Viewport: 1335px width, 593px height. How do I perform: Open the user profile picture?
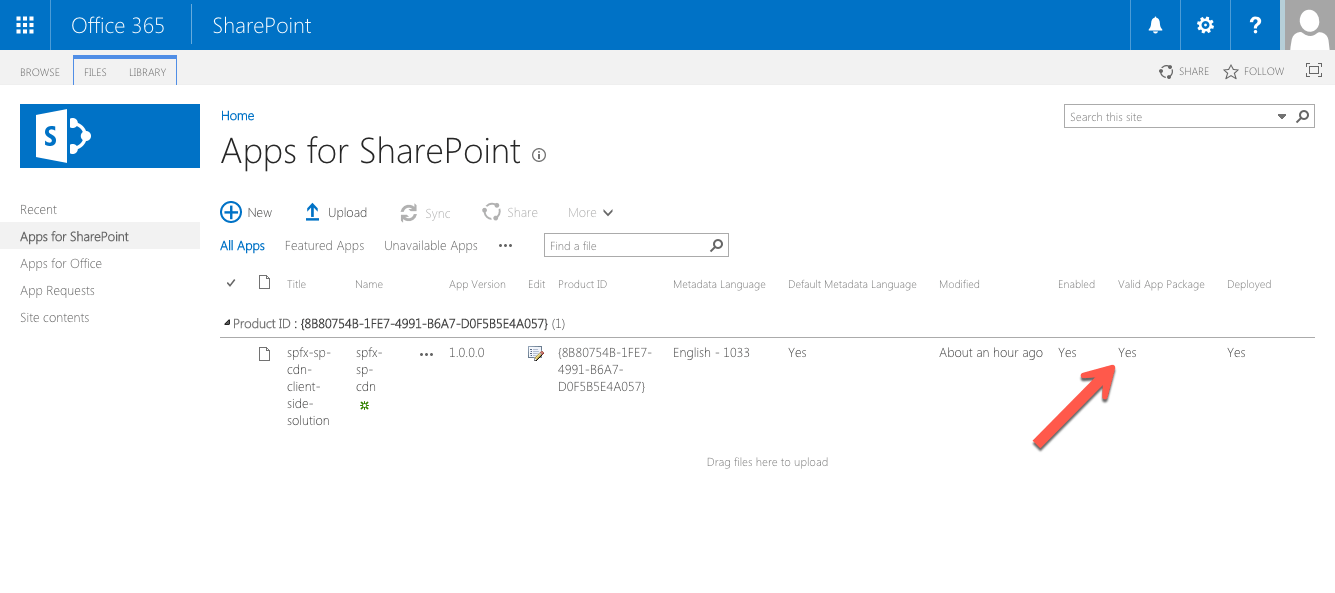point(1309,25)
